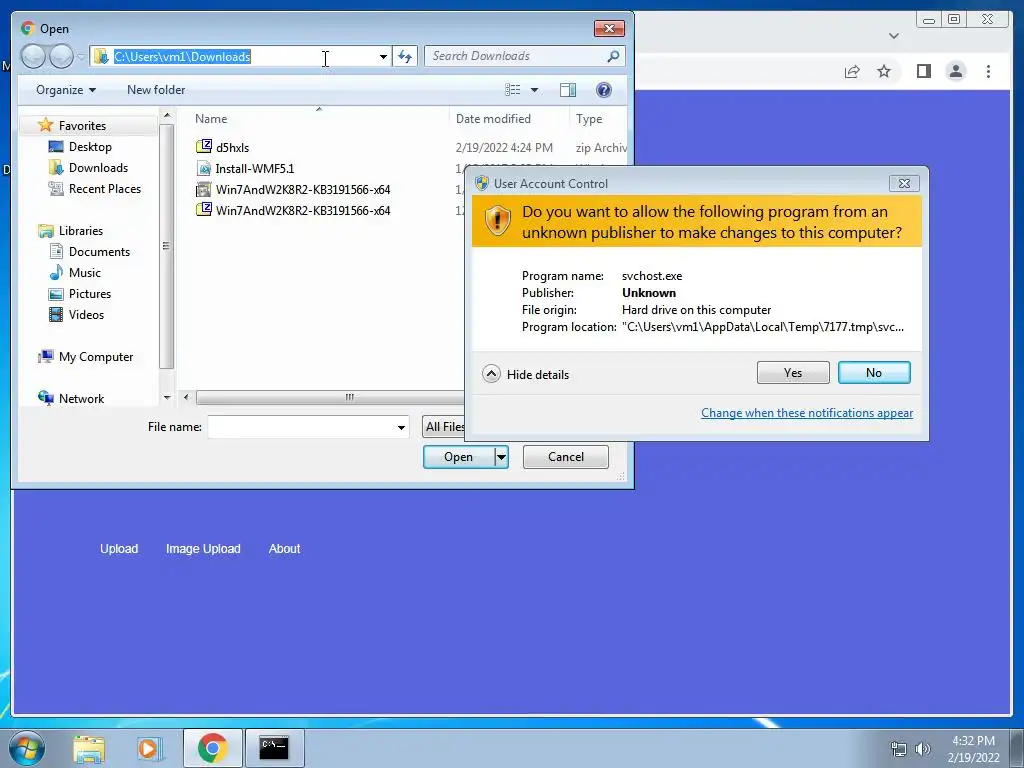Image resolution: width=1024 pixels, height=768 pixels.
Task: Open the Image Upload page link
Action: point(203,549)
